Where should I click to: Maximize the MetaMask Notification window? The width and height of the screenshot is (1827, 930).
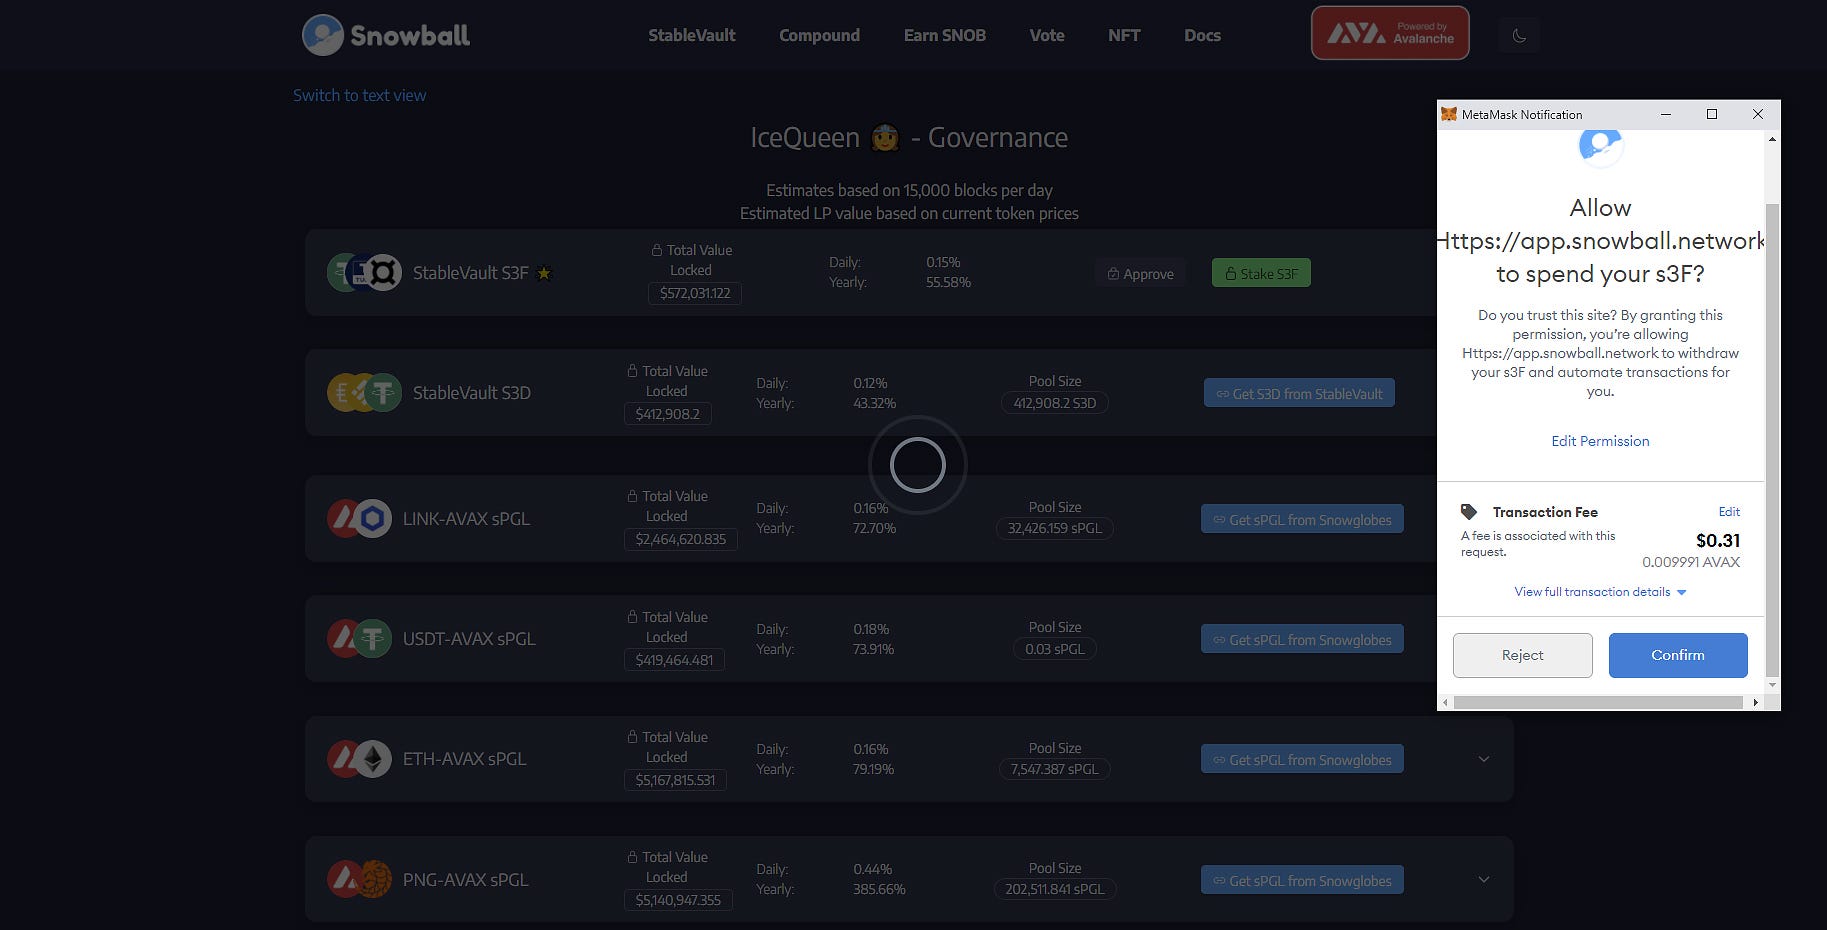tap(1712, 114)
